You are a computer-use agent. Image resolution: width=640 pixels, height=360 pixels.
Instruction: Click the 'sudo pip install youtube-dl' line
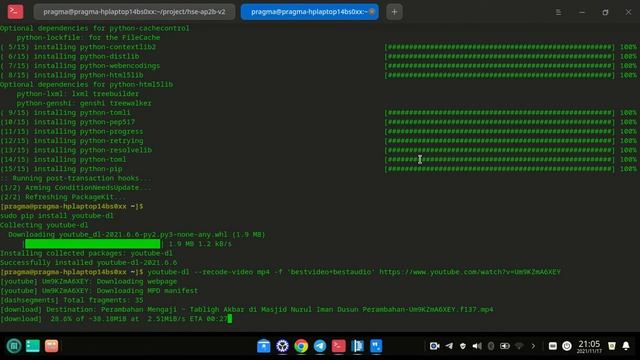pos(57,216)
